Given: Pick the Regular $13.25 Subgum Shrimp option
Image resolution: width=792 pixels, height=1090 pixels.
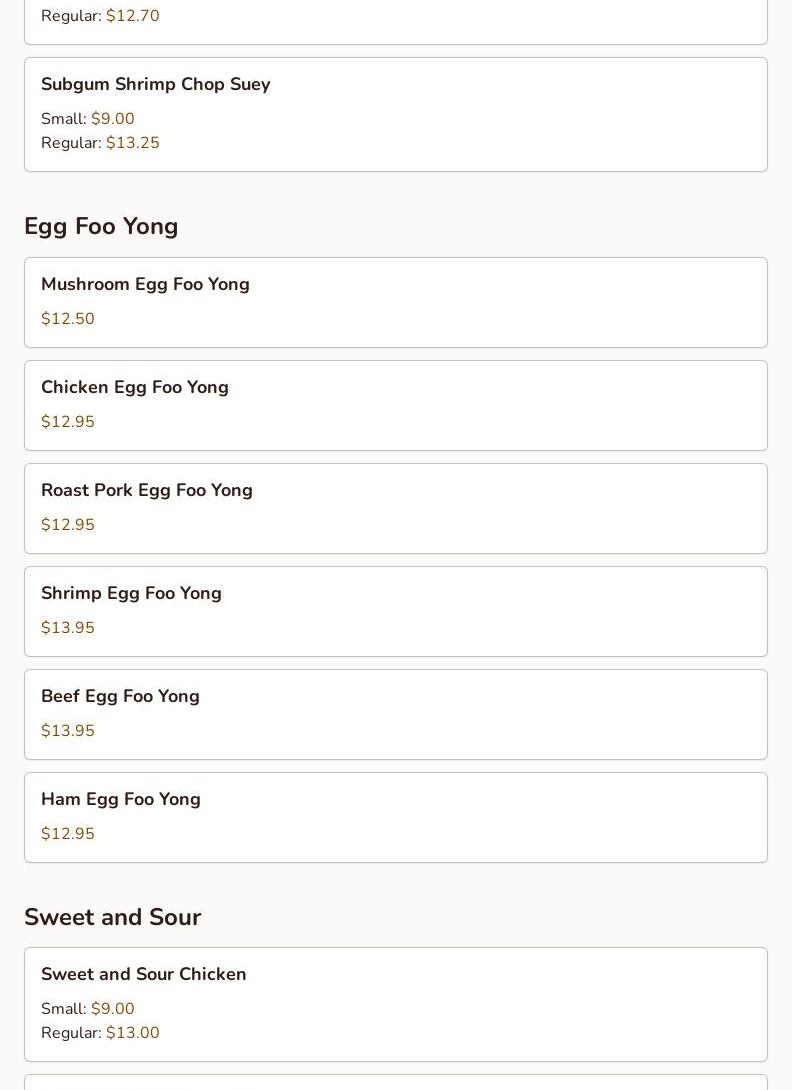Looking at the screenshot, I should 100,143.
